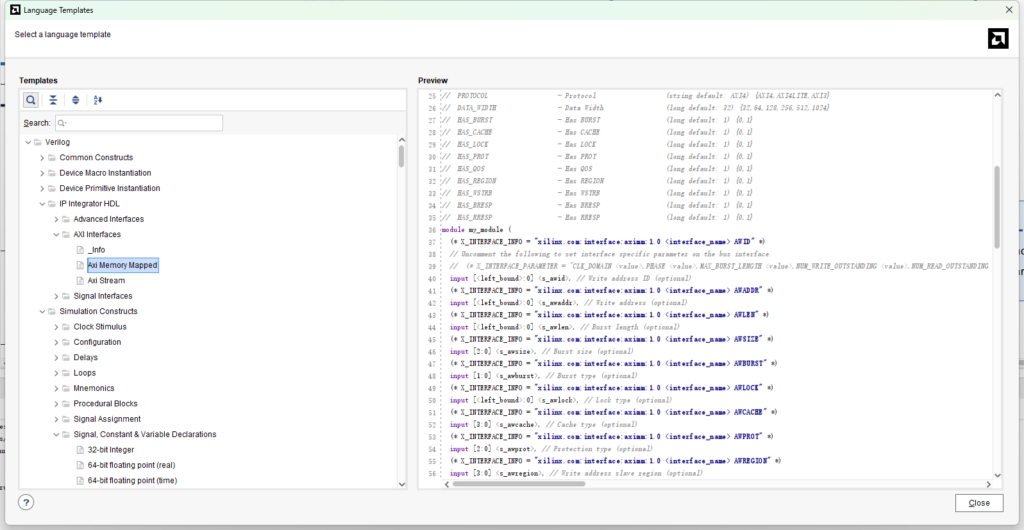Select the Simulation Constructs label
Screen dimensions: 1024x530
tap(99, 311)
